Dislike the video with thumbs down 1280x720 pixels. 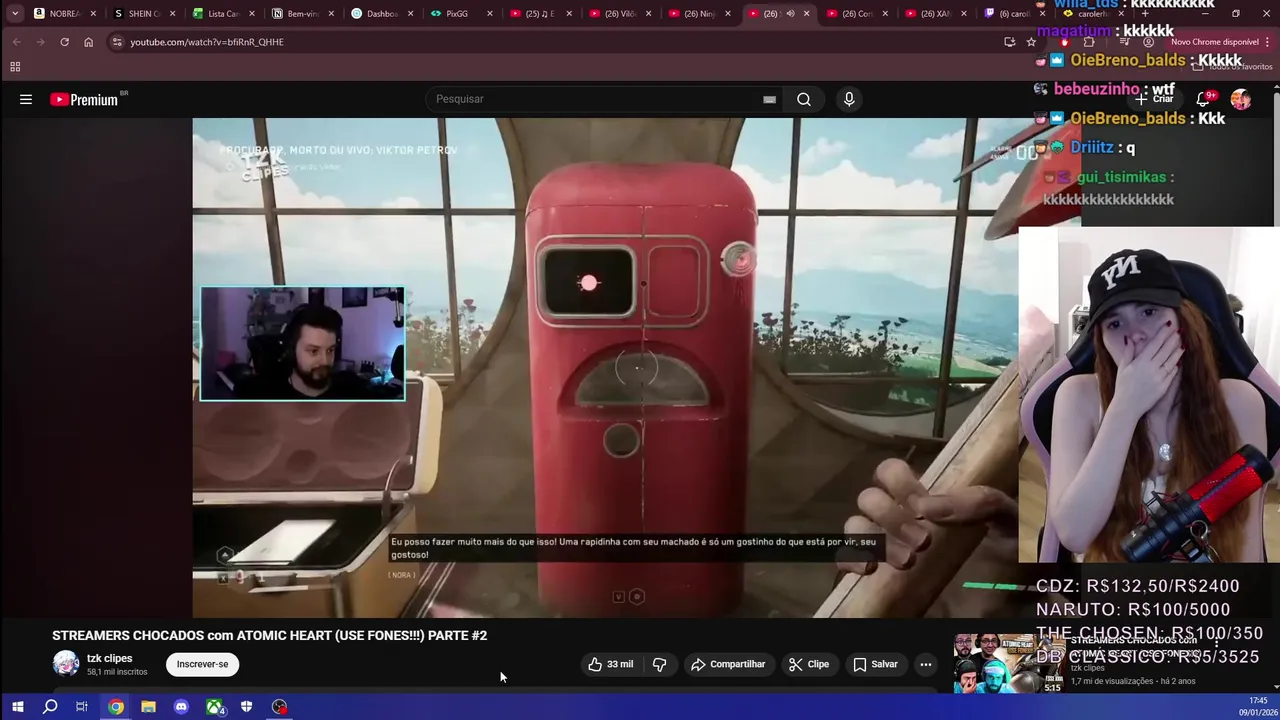tap(659, 664)
